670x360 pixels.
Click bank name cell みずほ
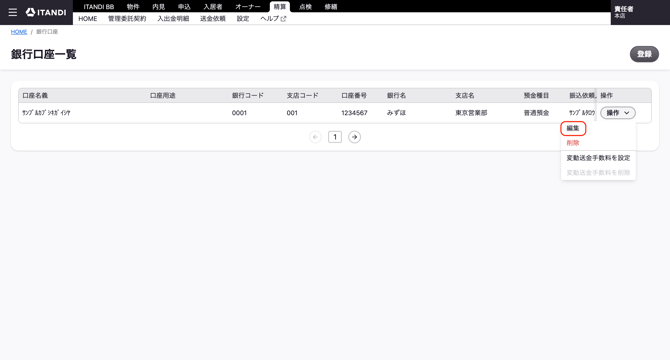(x=397, y=113)
